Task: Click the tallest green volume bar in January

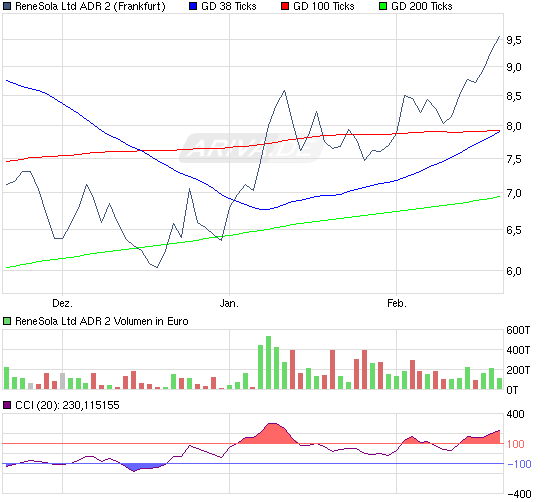Action: (x=269, y=363)
